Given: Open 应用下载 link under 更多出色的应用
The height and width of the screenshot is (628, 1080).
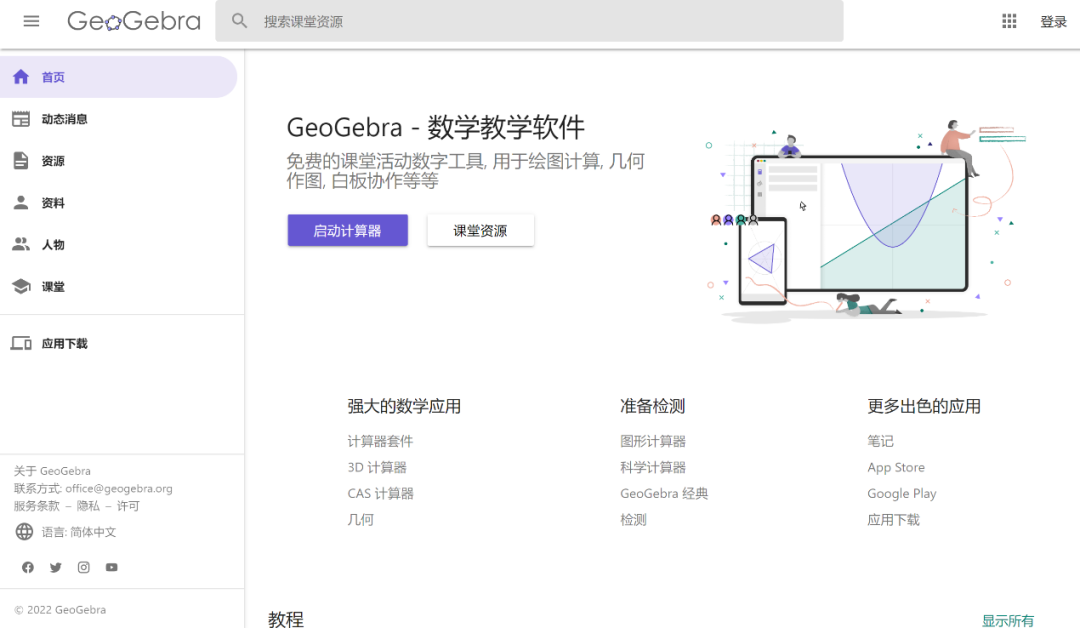Looking at the screenshot, I should (893, 520).
